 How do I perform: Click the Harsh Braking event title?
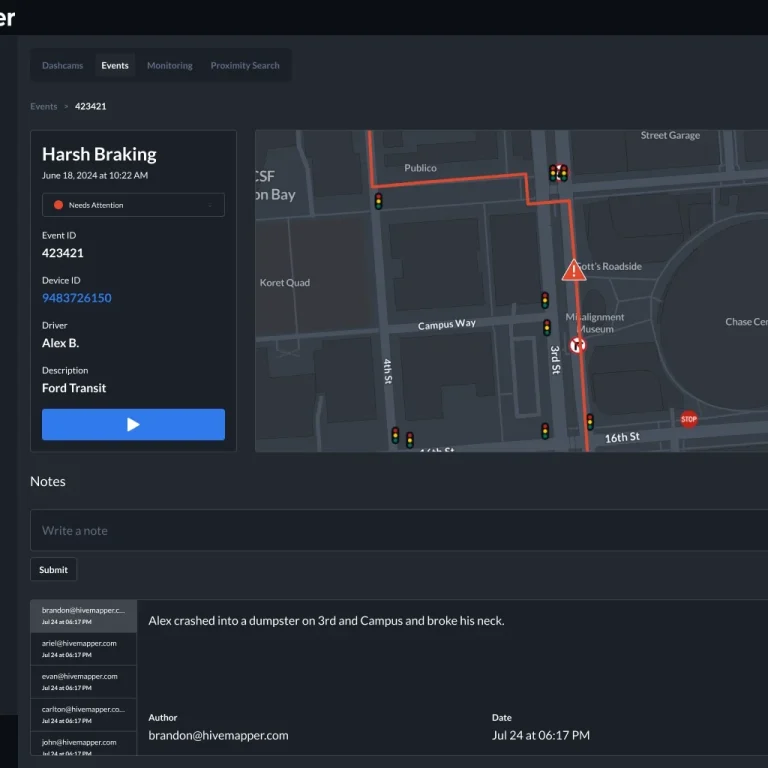click(99, 154)
